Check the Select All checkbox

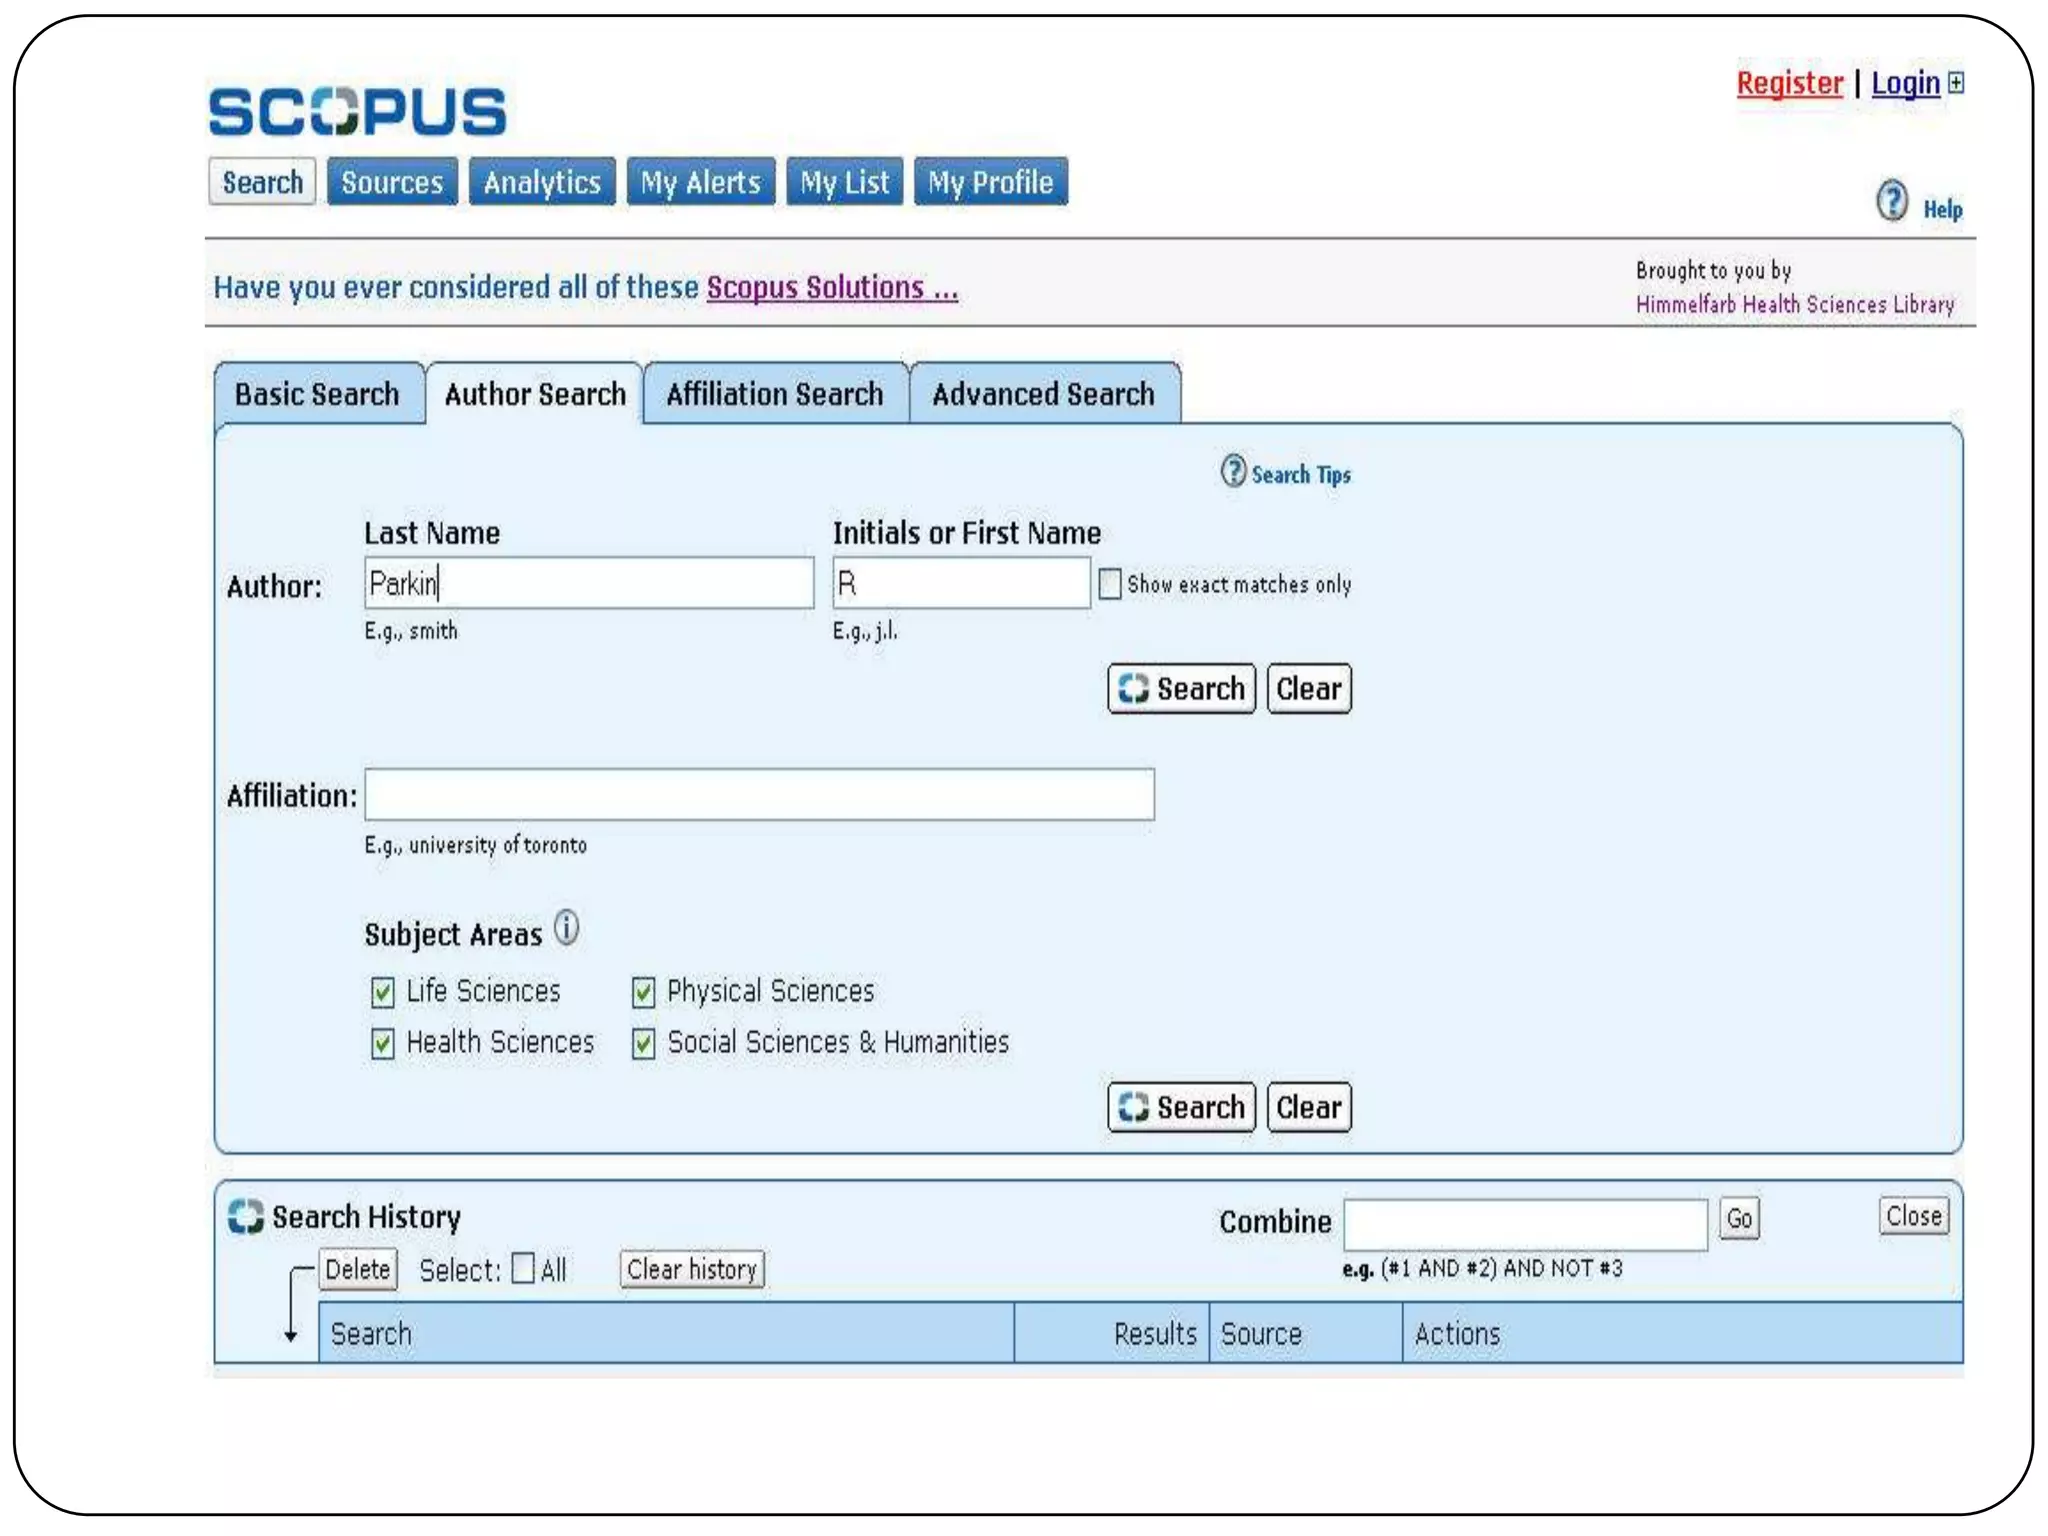tap(523, 1268)
